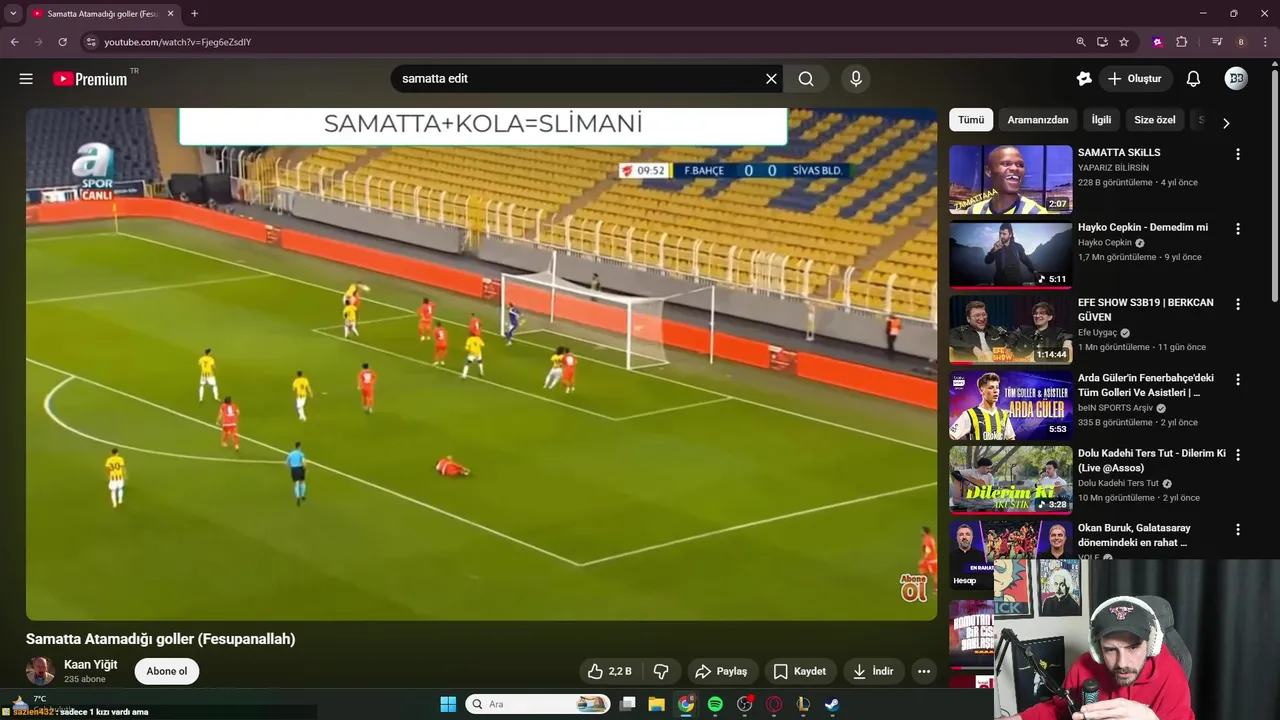This screenshot has height=720, width=1280.
Task: Click the youtube.com URL in address bar
Action: (178, 42)
